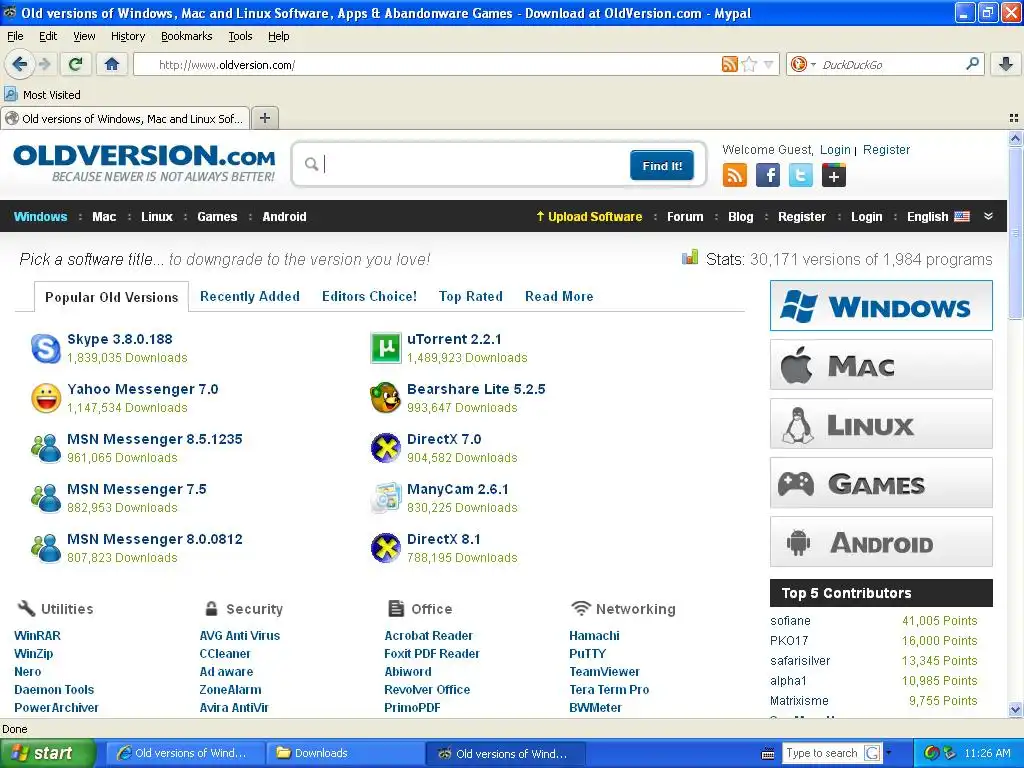This screenshot has width=1024, height=768.
Task: Open the Downloads arrow toolbar button
Action: pyautogui.click(x=1006, y=64)
